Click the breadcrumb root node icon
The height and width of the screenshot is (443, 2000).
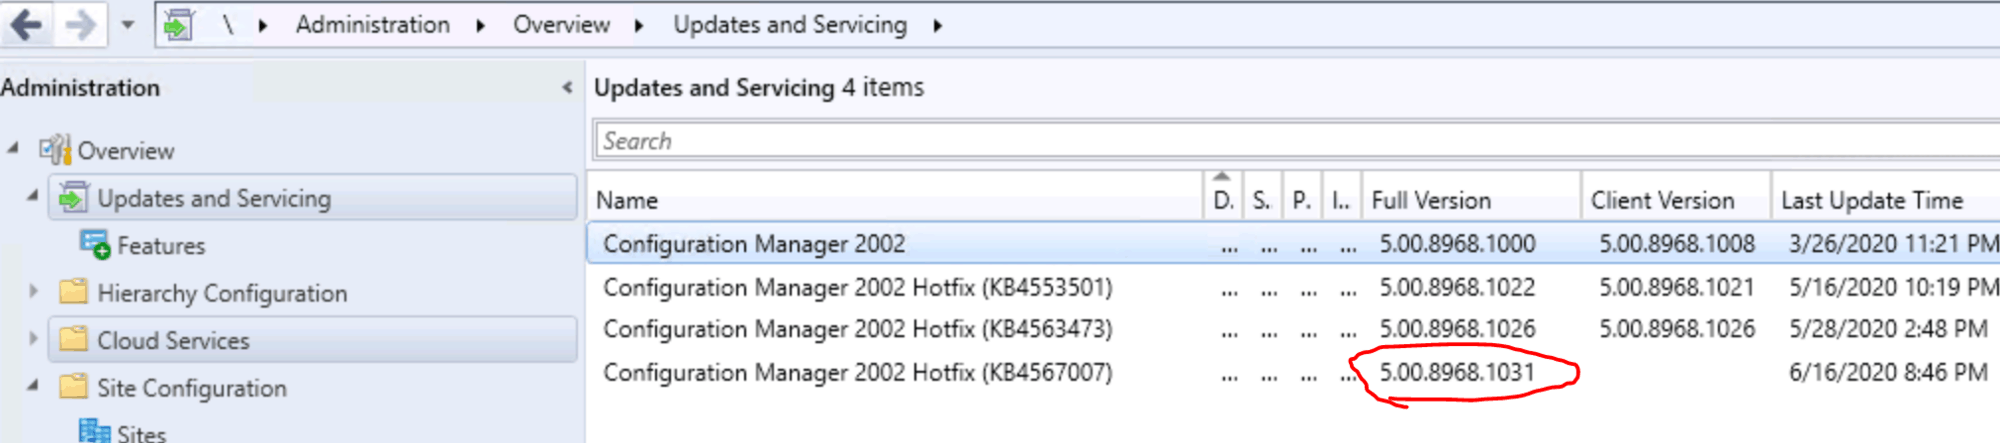(178, 24)
